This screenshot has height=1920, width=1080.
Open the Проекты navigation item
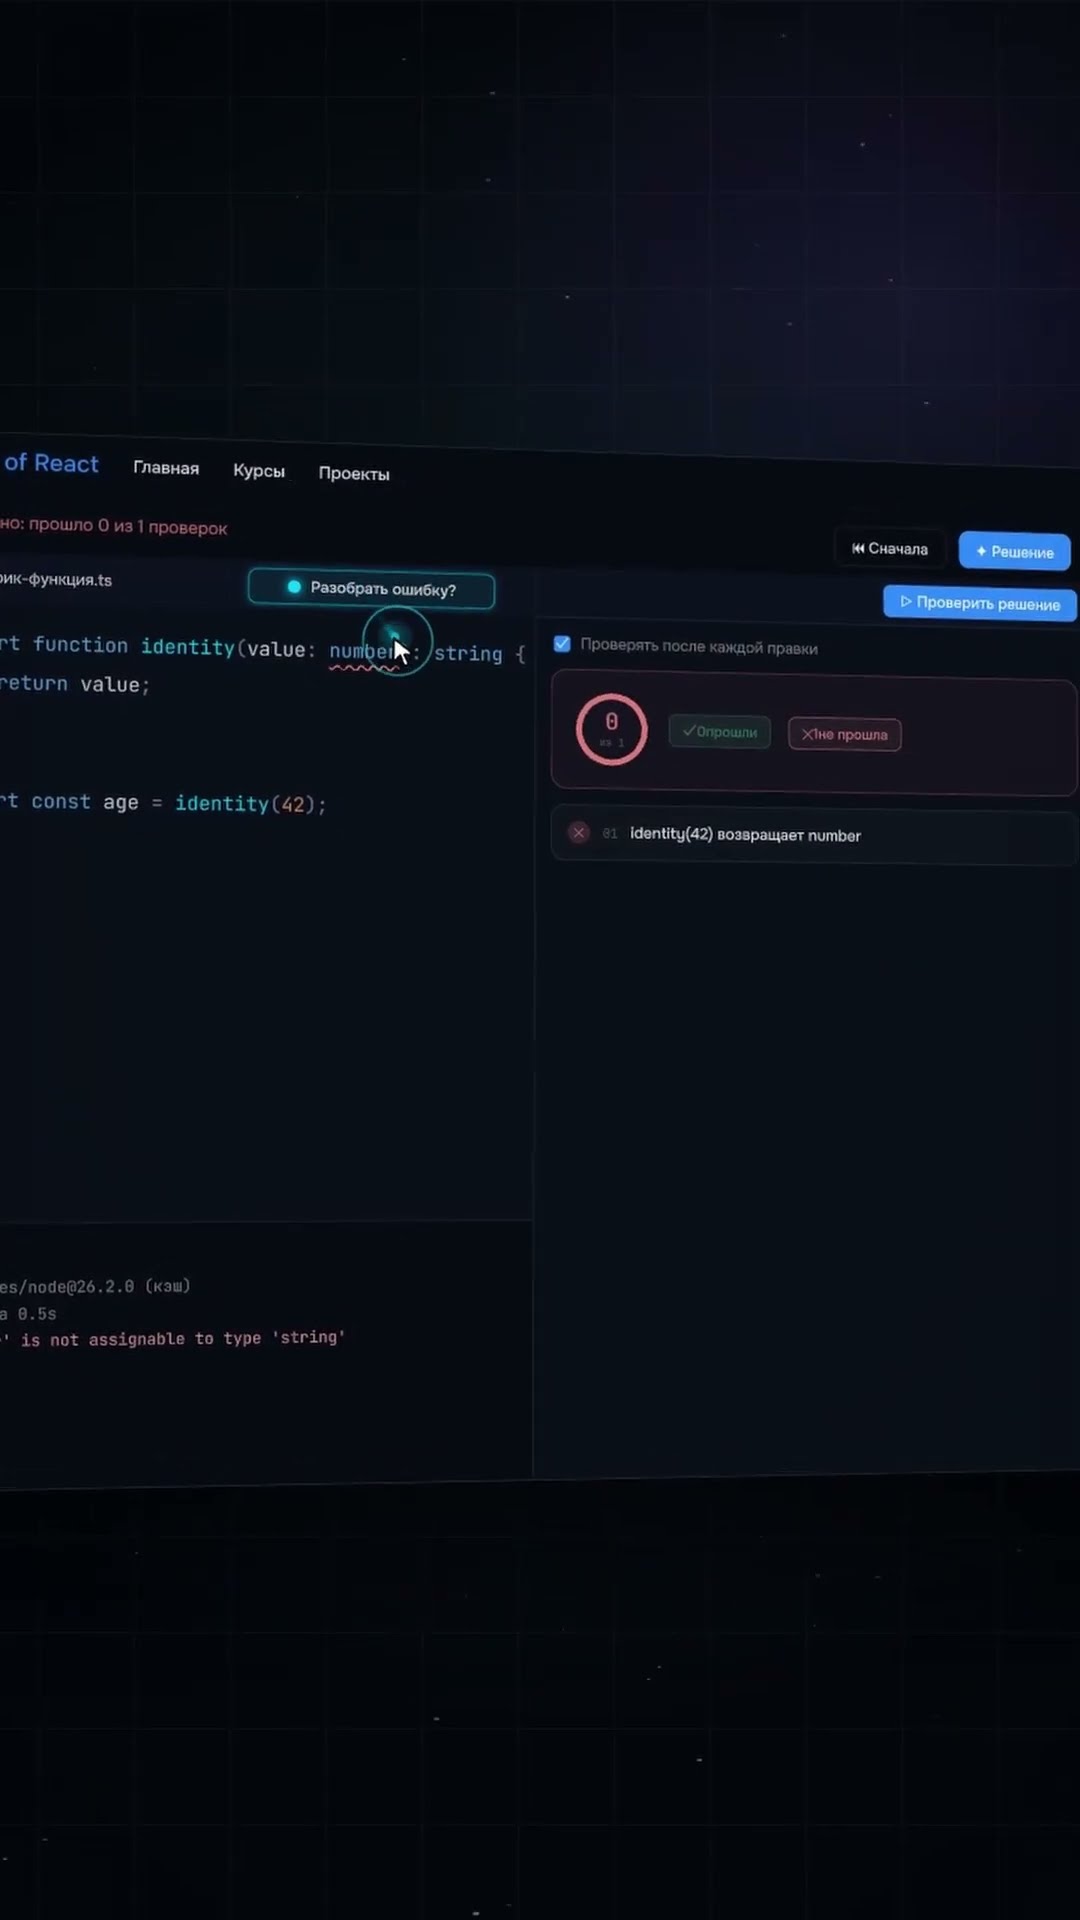354,474
